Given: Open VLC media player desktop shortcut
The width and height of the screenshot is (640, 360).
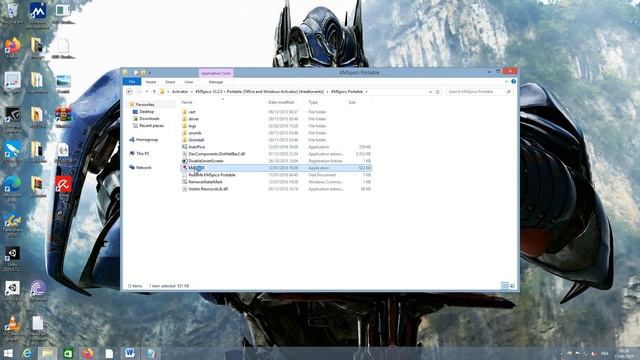Looking at the screenshot, I should 12,329.
